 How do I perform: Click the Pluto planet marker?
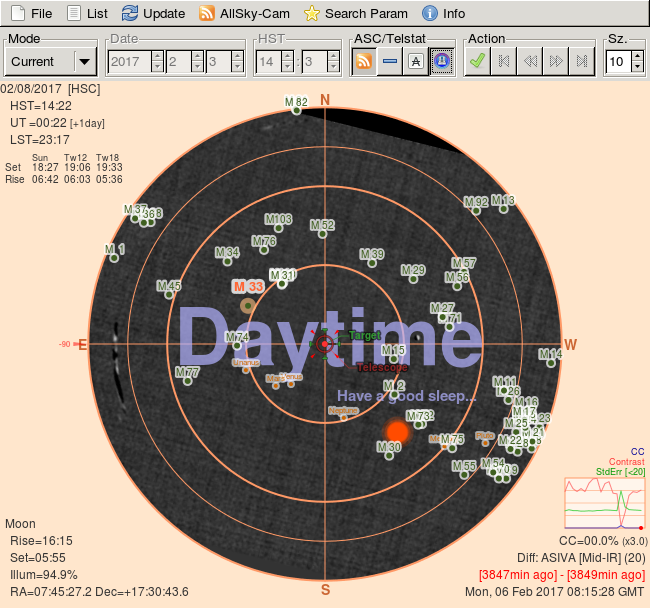point(485,443)
